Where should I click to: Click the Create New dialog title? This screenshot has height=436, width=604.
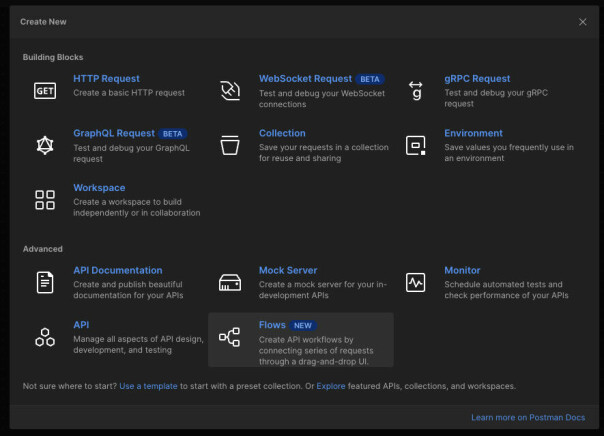pyautogui.click(x=43, y=22)
